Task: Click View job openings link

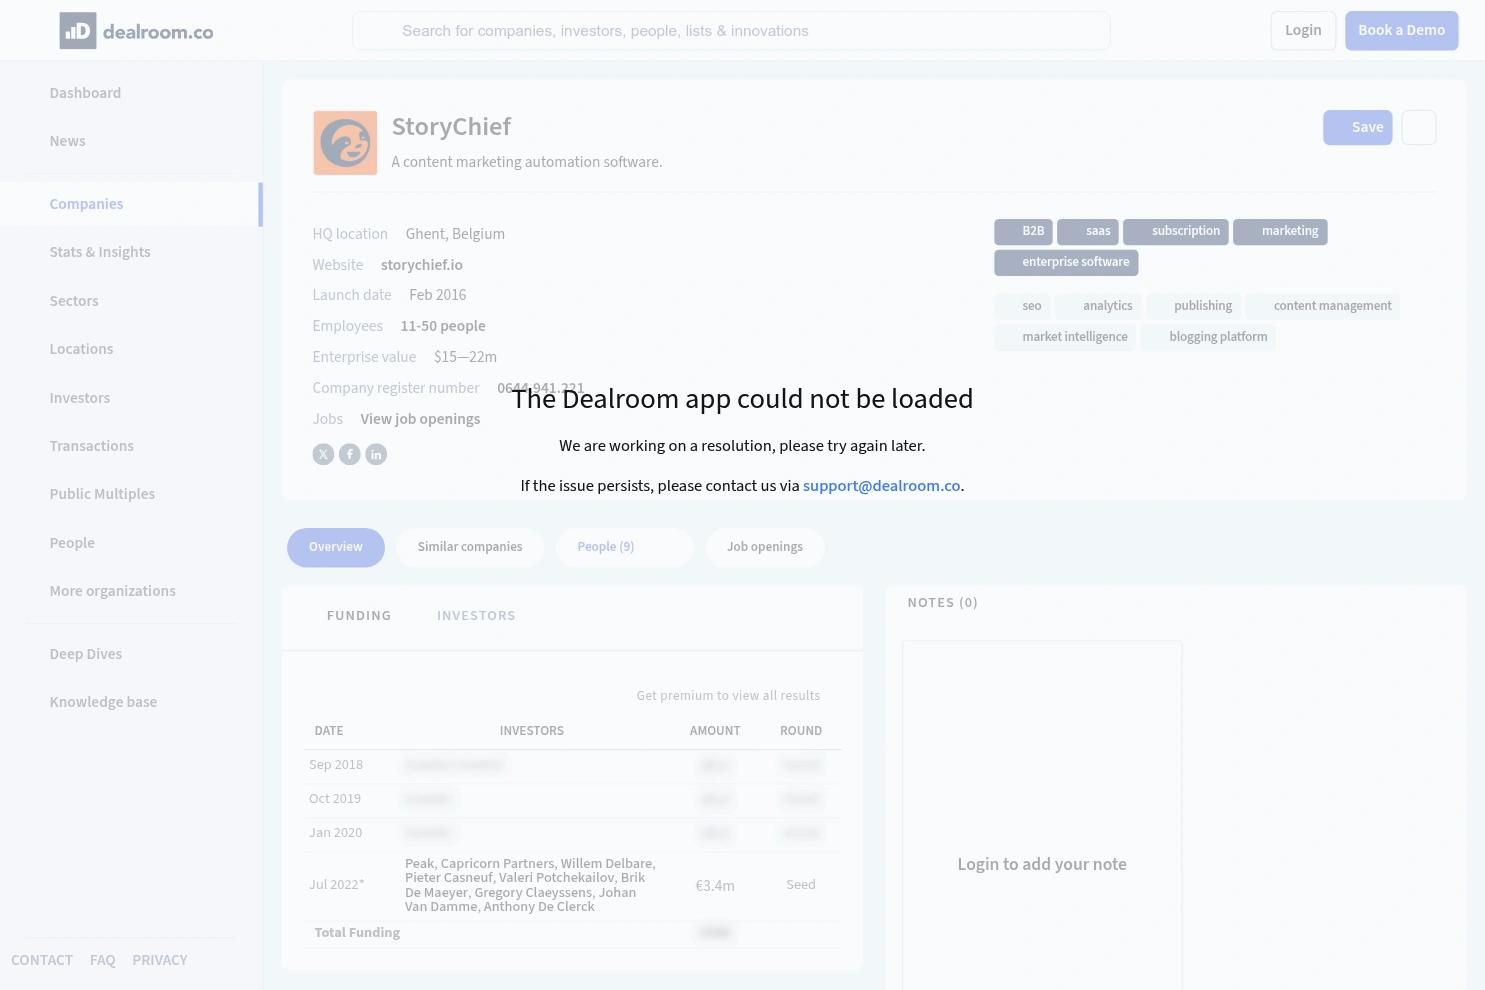Action: pos(420,419)
